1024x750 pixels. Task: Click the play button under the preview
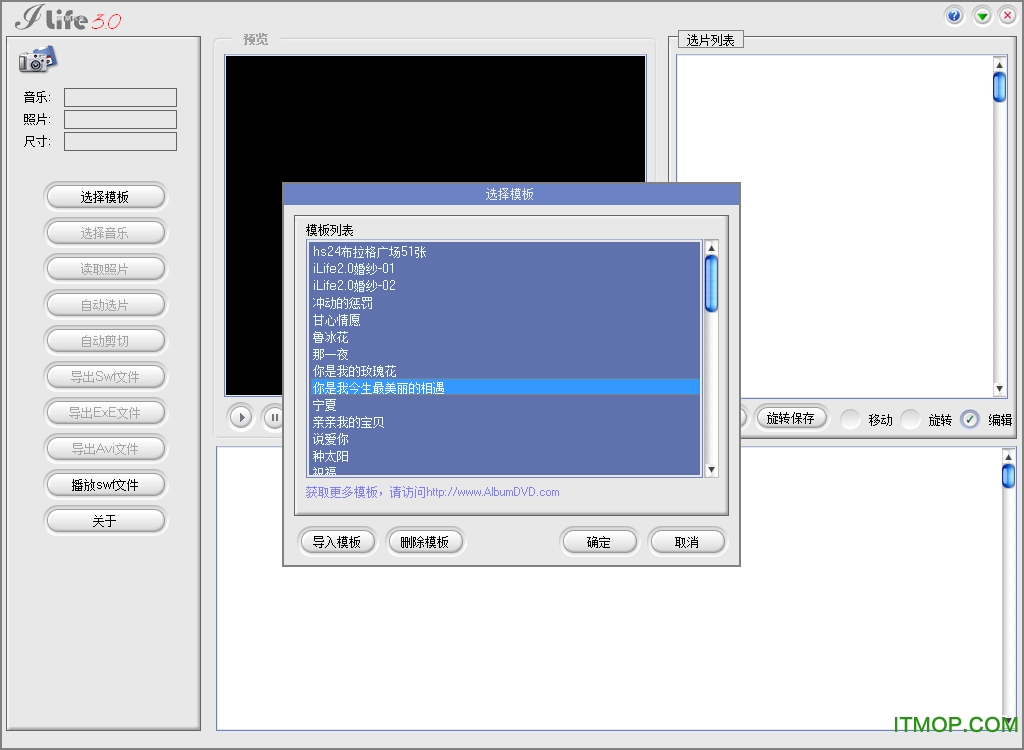point(241,417)
